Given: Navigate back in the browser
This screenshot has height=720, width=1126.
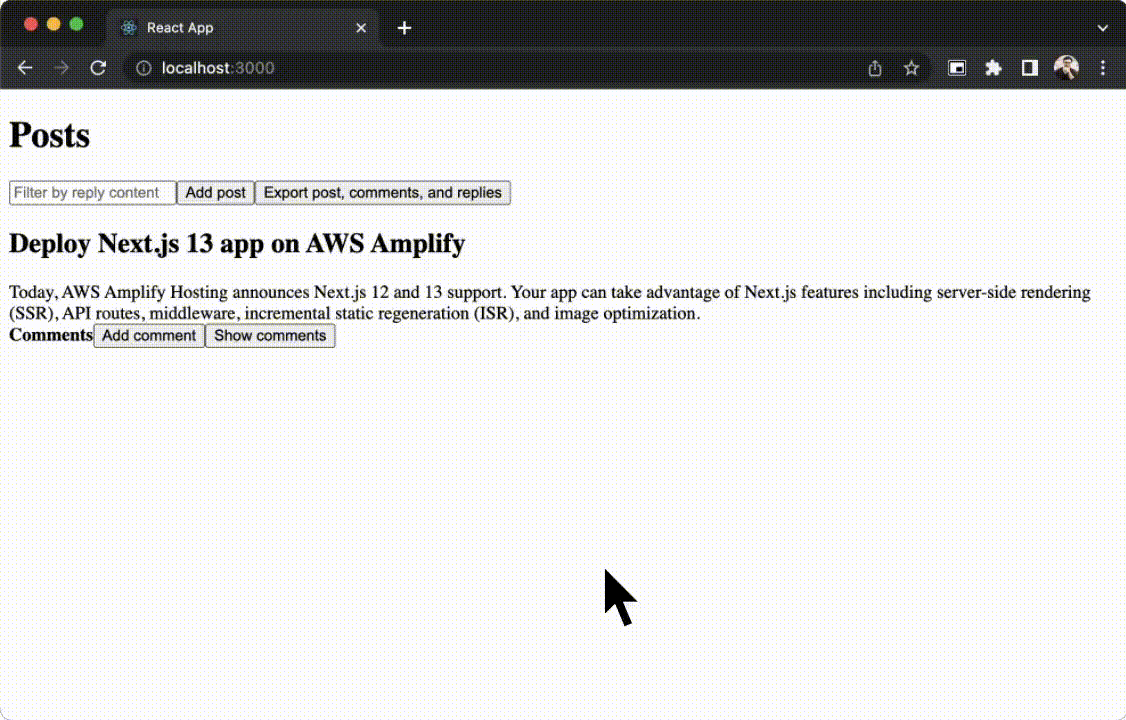Looking at the screenshot, I should tap(25, 68).
